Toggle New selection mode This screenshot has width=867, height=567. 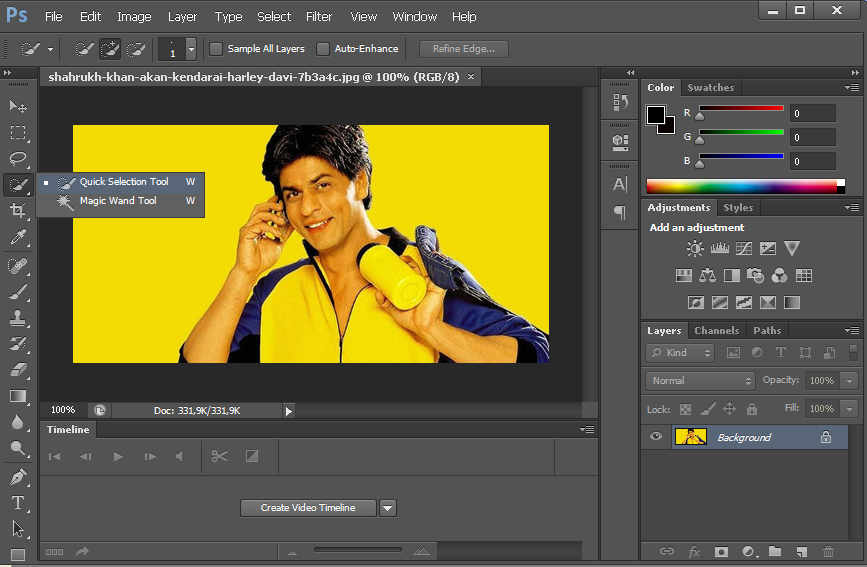click(84, 49)
